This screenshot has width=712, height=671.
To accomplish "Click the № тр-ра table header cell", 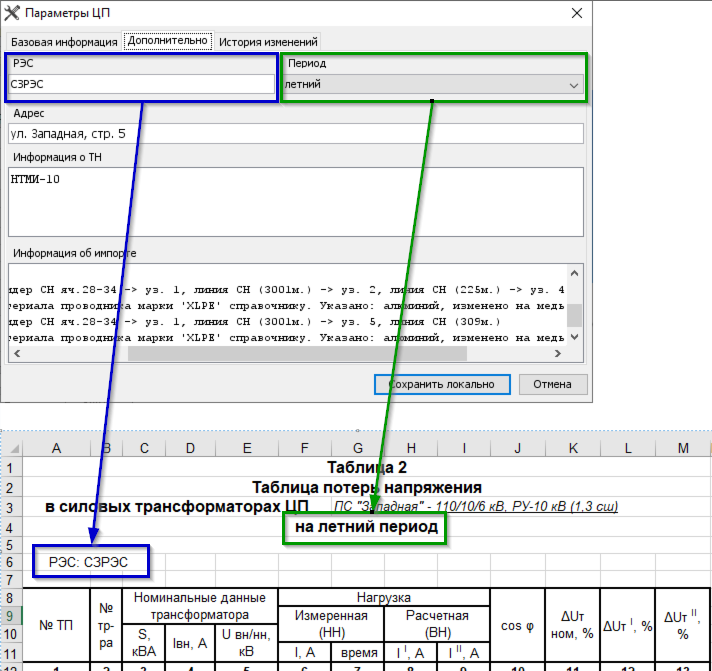I will coord(106,625).
